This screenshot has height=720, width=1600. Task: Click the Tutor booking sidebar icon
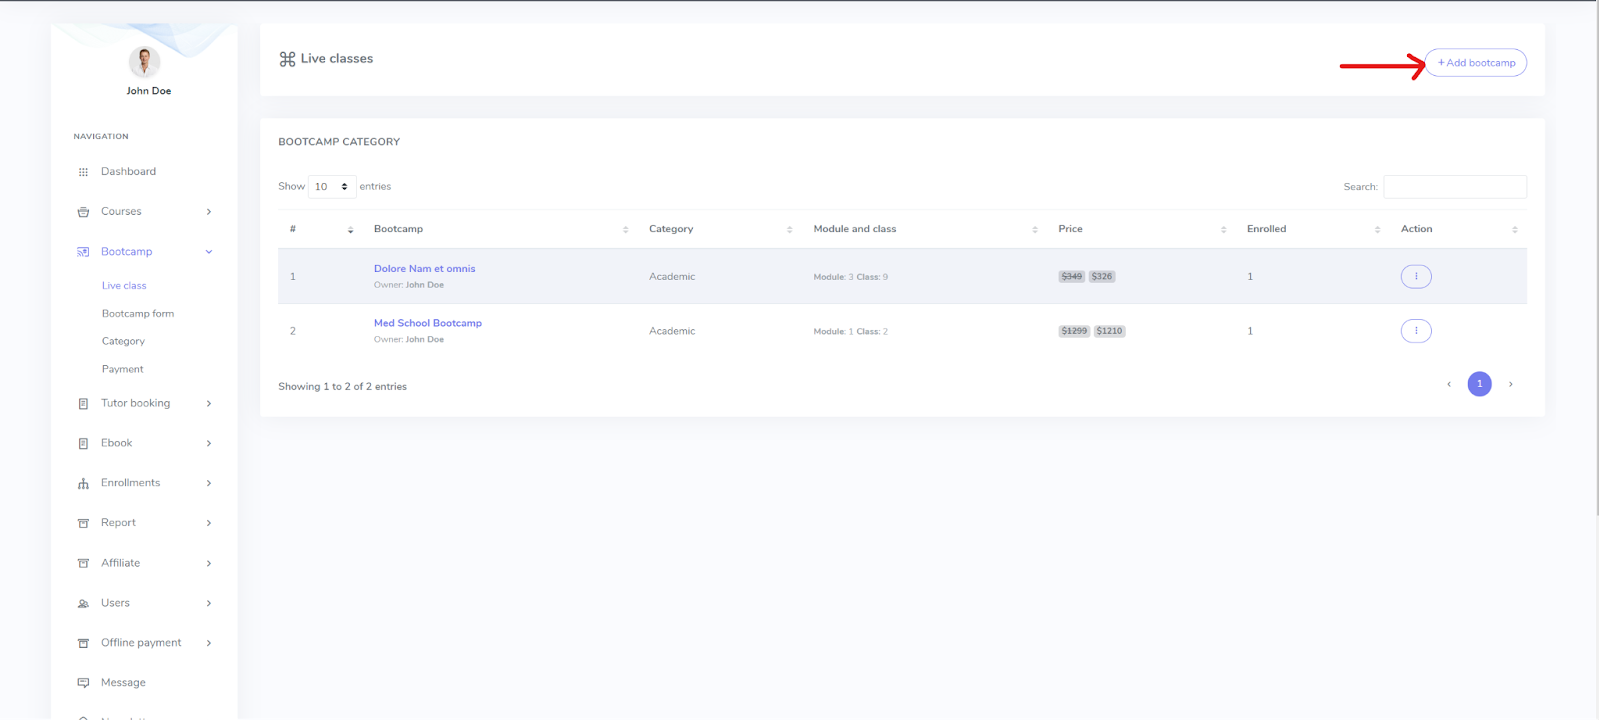[83, 404]
